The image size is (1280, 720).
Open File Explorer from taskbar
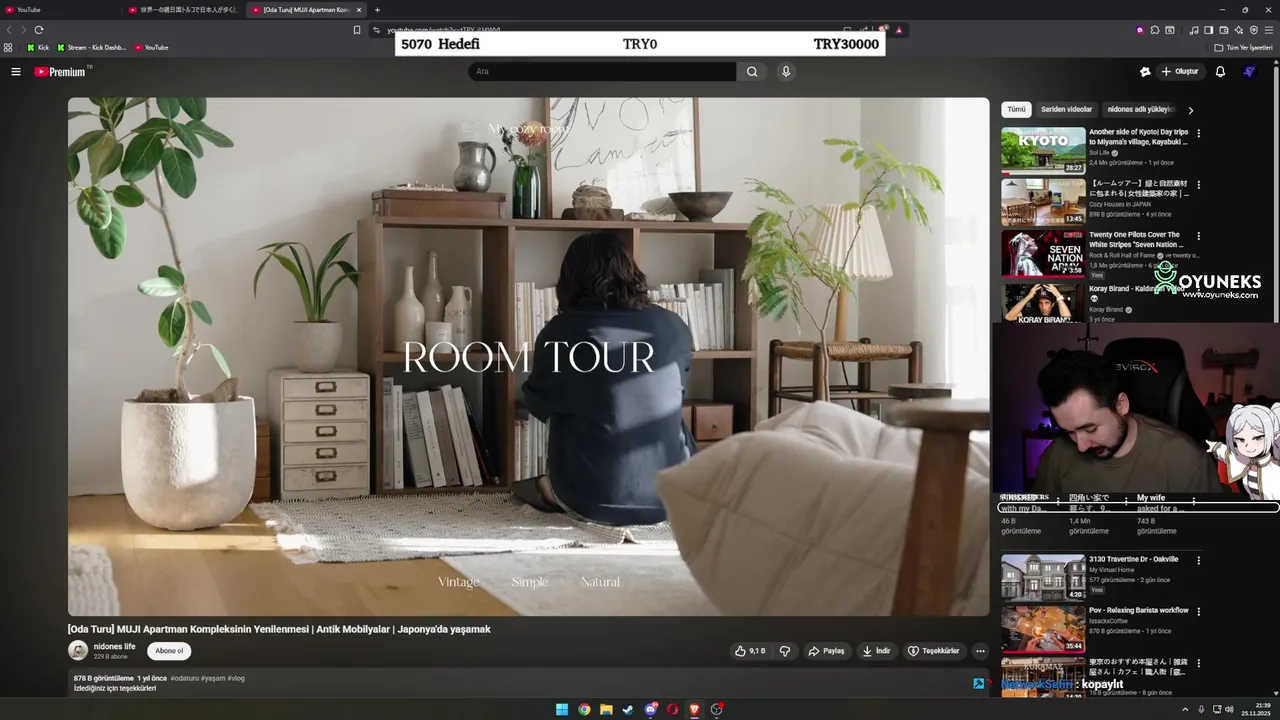tap(606, 709)
